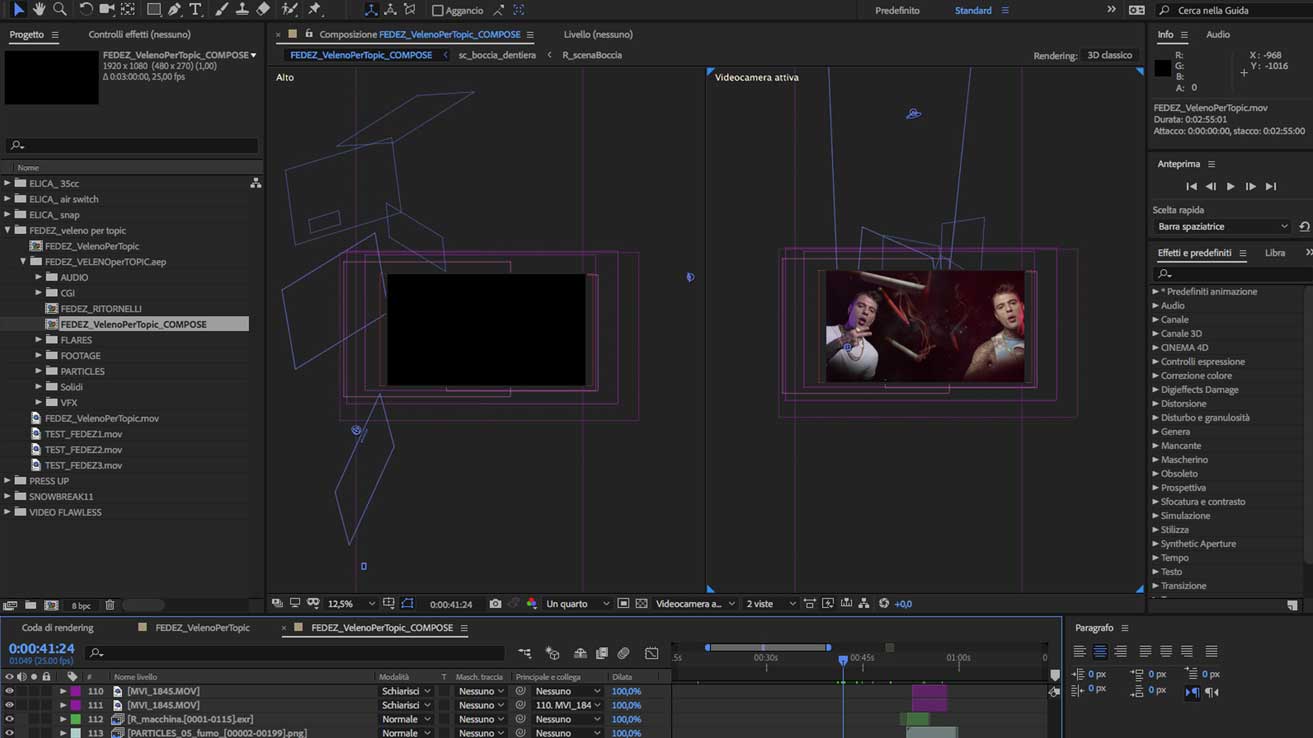Open Modalità dropdown of layer 112

(406, 719)
